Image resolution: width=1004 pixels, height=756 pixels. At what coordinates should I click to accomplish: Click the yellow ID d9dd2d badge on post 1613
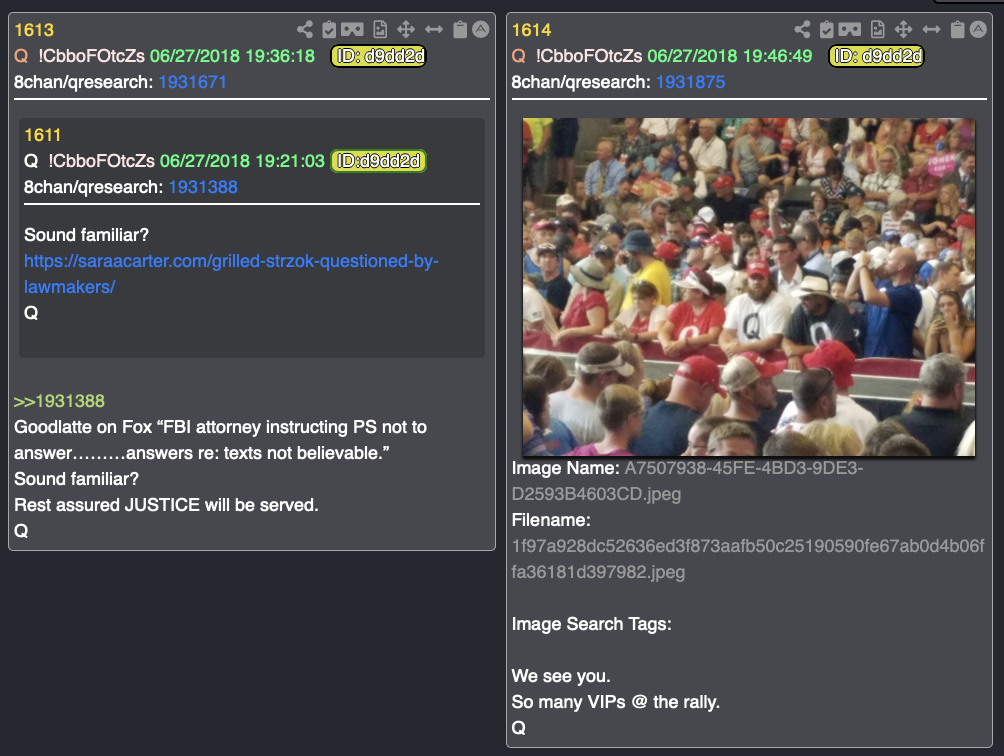(x=378, y=56)
